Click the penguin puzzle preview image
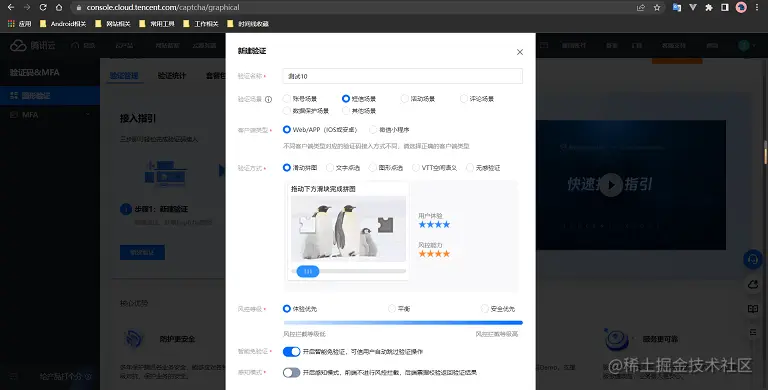 click(348, 229)
